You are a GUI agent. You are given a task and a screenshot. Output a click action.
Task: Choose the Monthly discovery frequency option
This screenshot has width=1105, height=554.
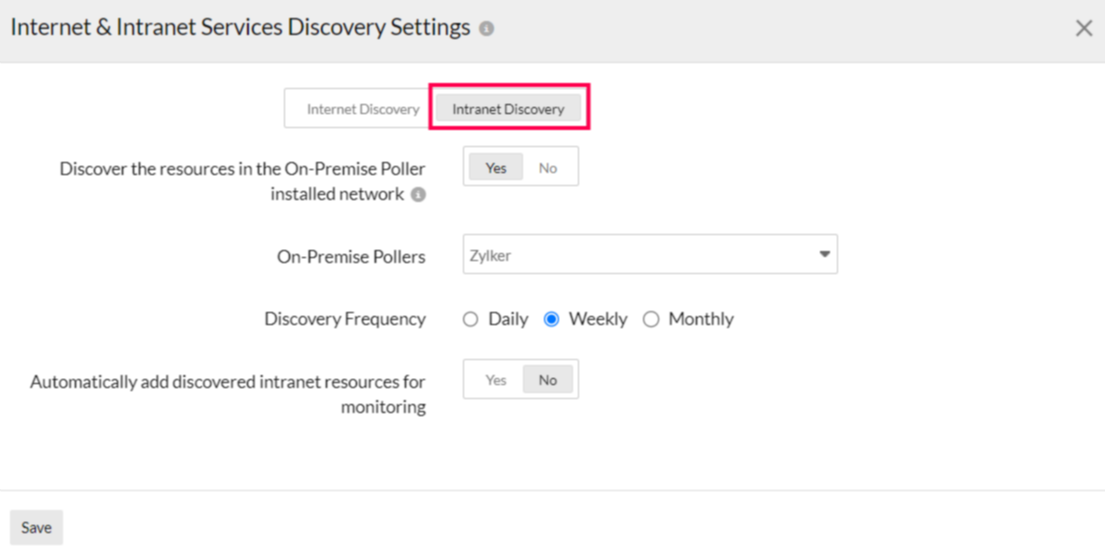coord(651,320)
